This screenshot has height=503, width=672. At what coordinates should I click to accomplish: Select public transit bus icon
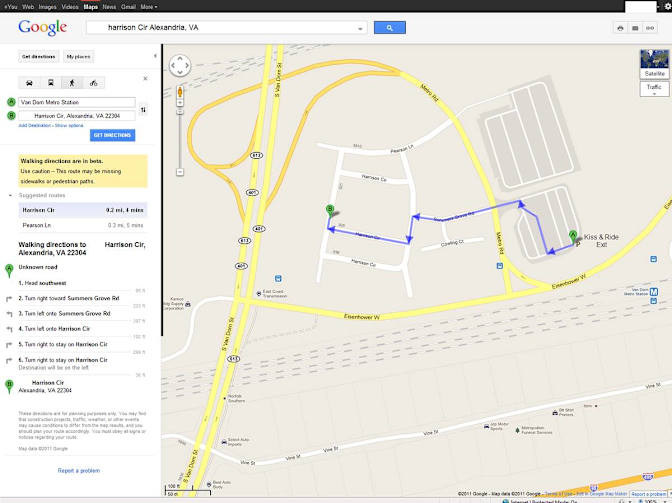click(51, 83)
